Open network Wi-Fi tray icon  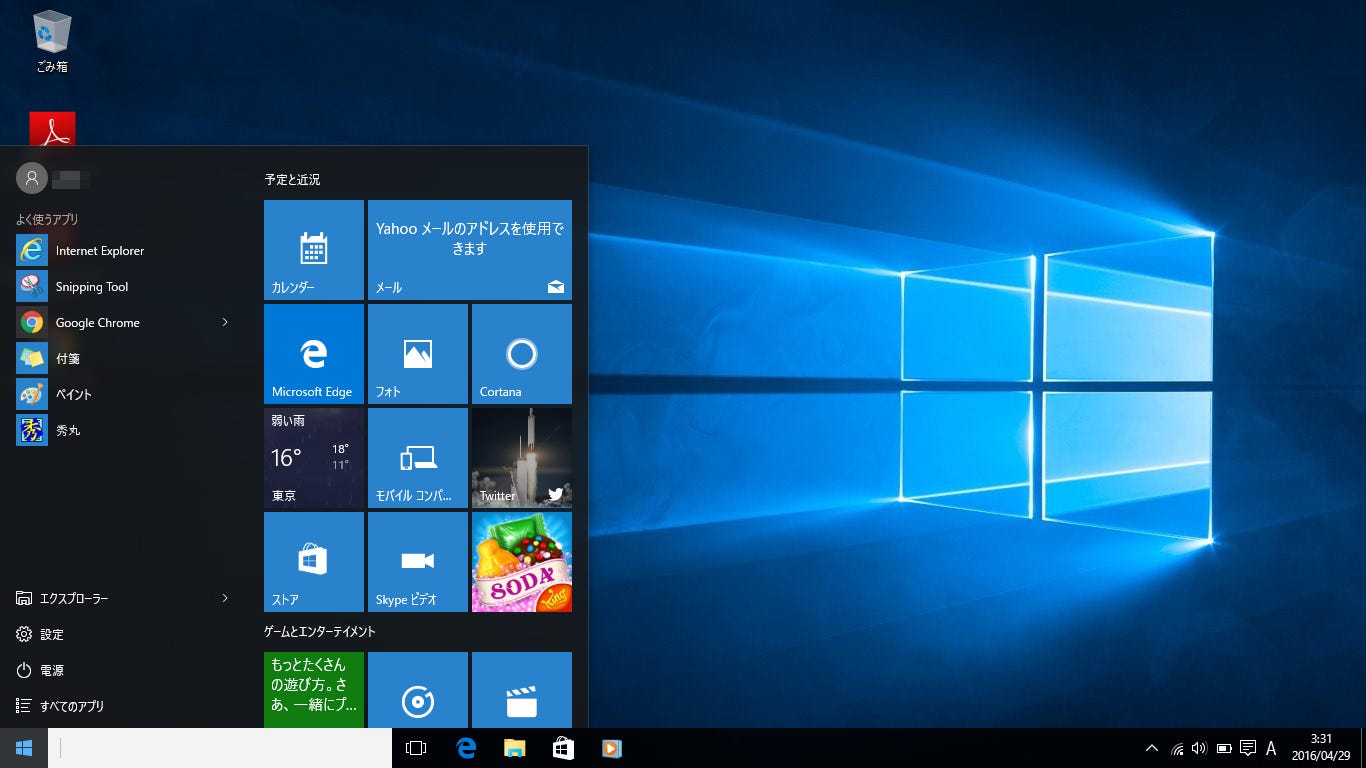point(1177,748)
